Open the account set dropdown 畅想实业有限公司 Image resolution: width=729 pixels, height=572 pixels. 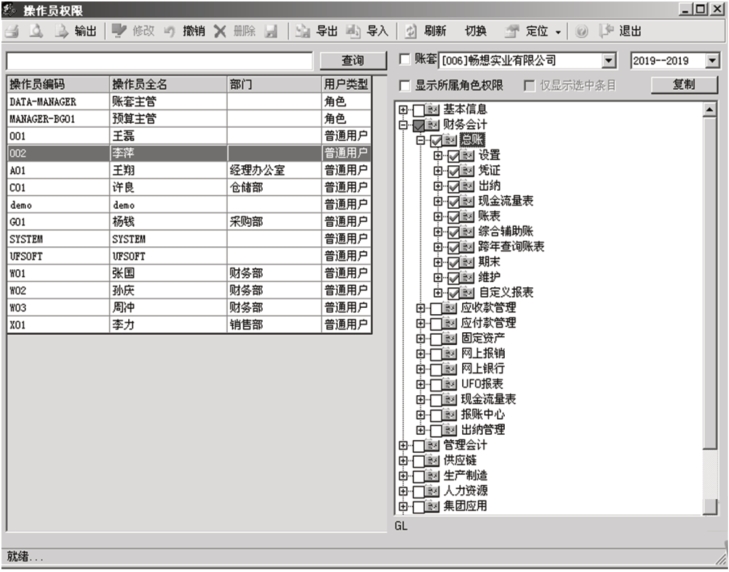pos(609,62)
